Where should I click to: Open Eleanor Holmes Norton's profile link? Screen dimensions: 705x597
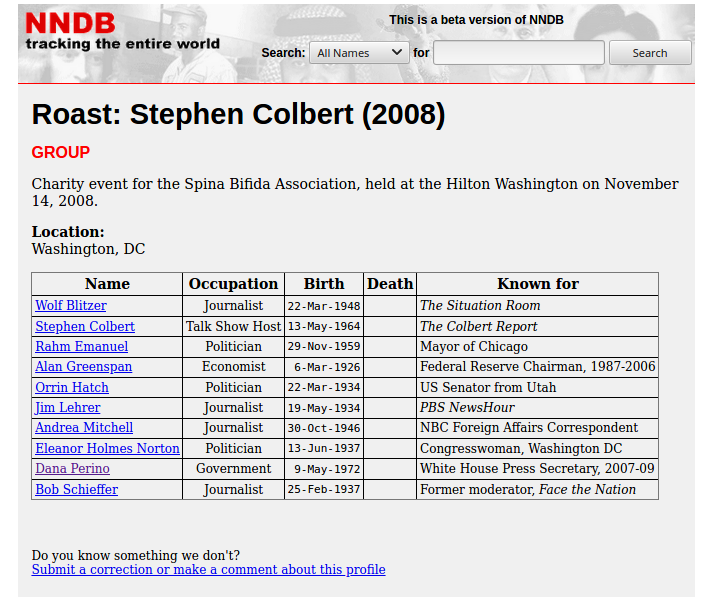[x=107, y=449]
